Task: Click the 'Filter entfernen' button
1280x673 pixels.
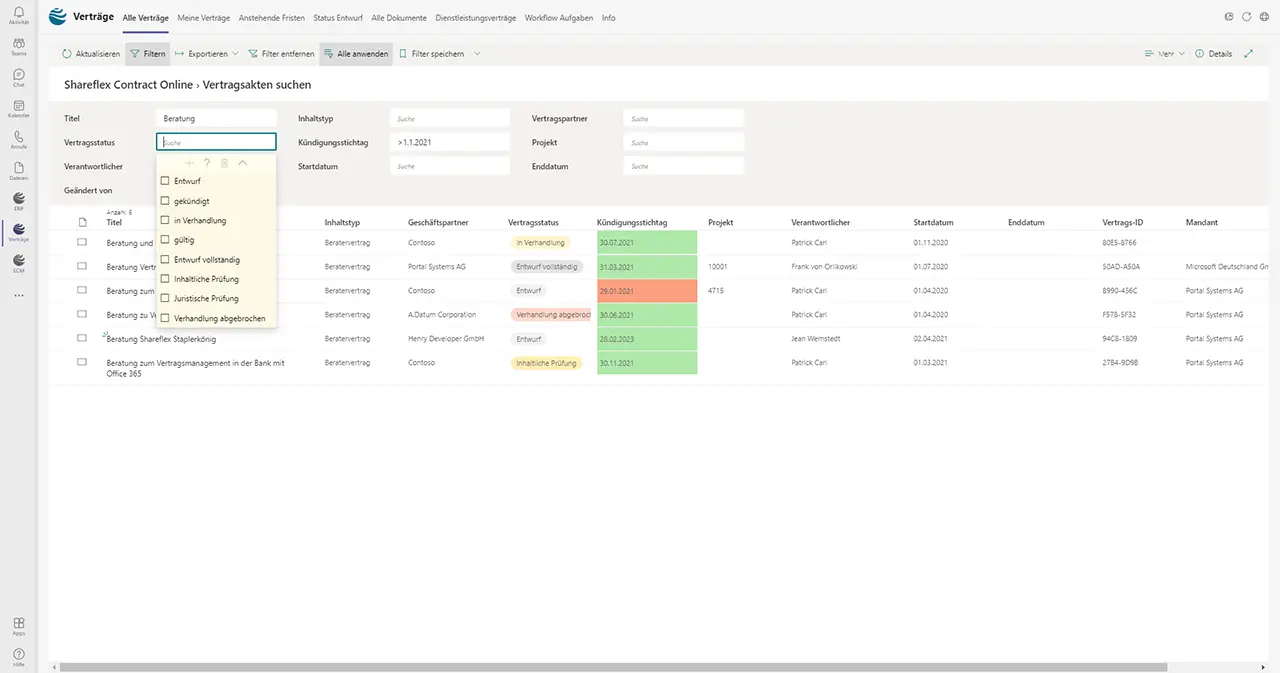Action: pos(281,54)
